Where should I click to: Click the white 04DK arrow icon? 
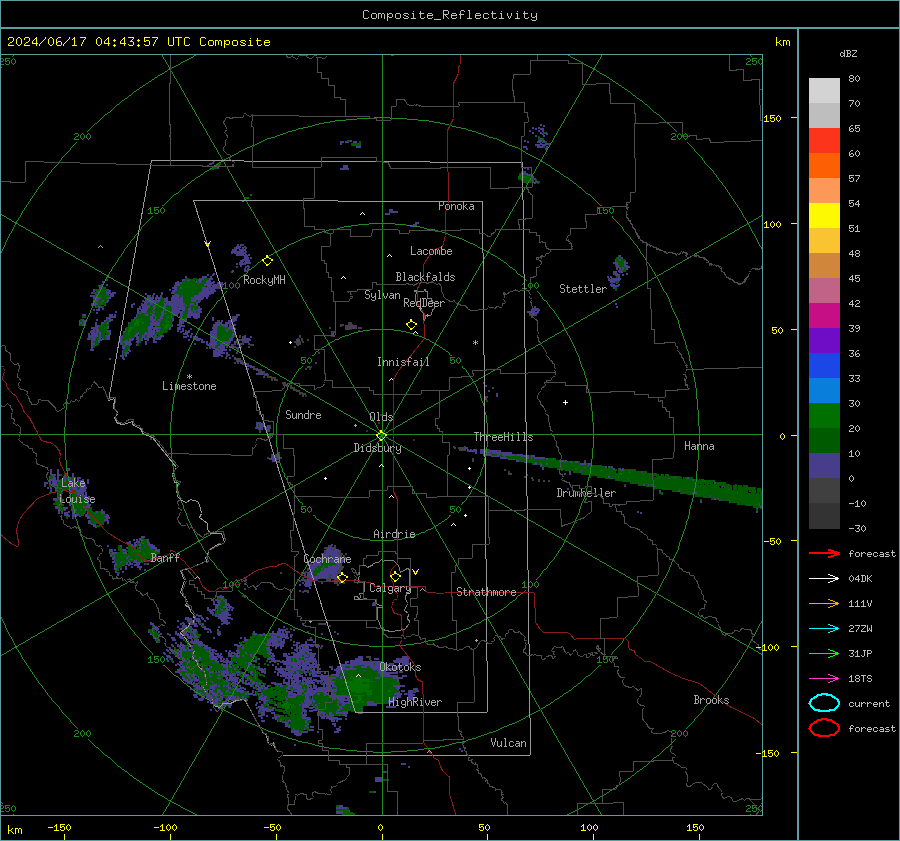[824, 579]
